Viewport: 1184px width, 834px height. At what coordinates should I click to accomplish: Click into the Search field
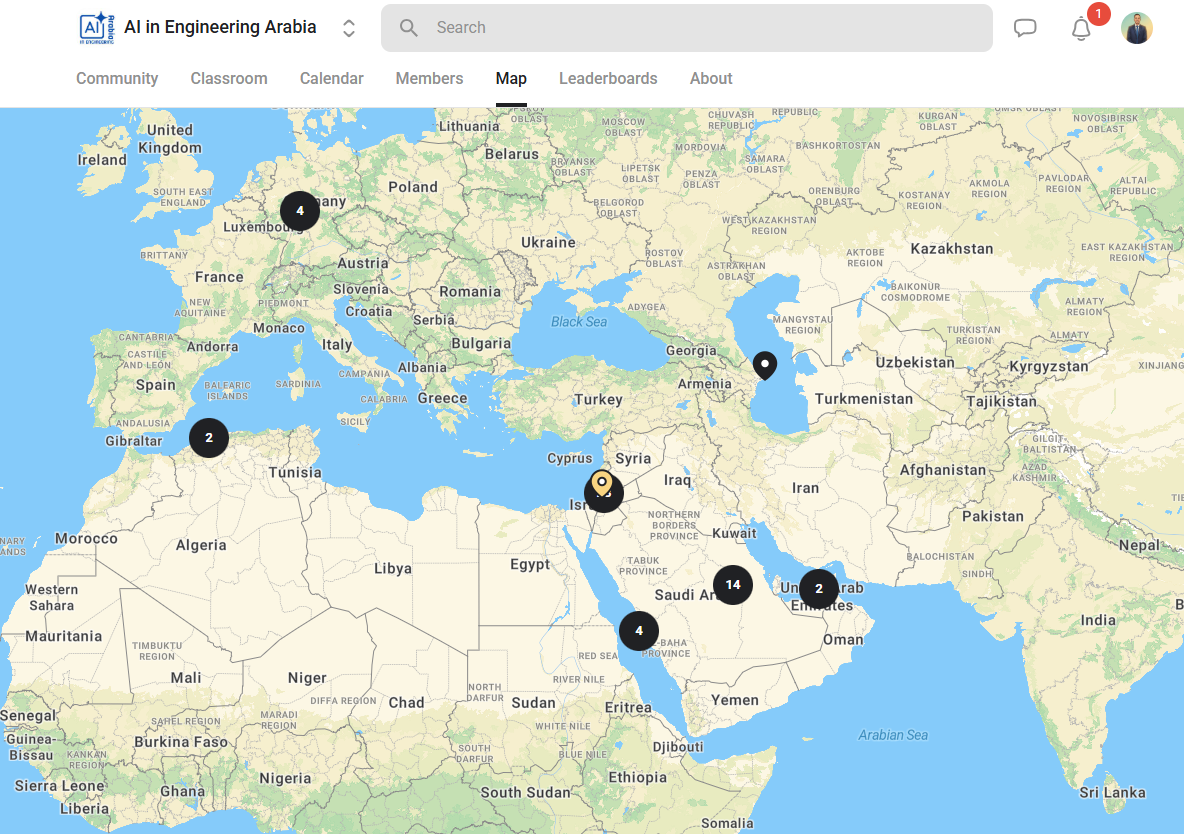click(700, 28)
